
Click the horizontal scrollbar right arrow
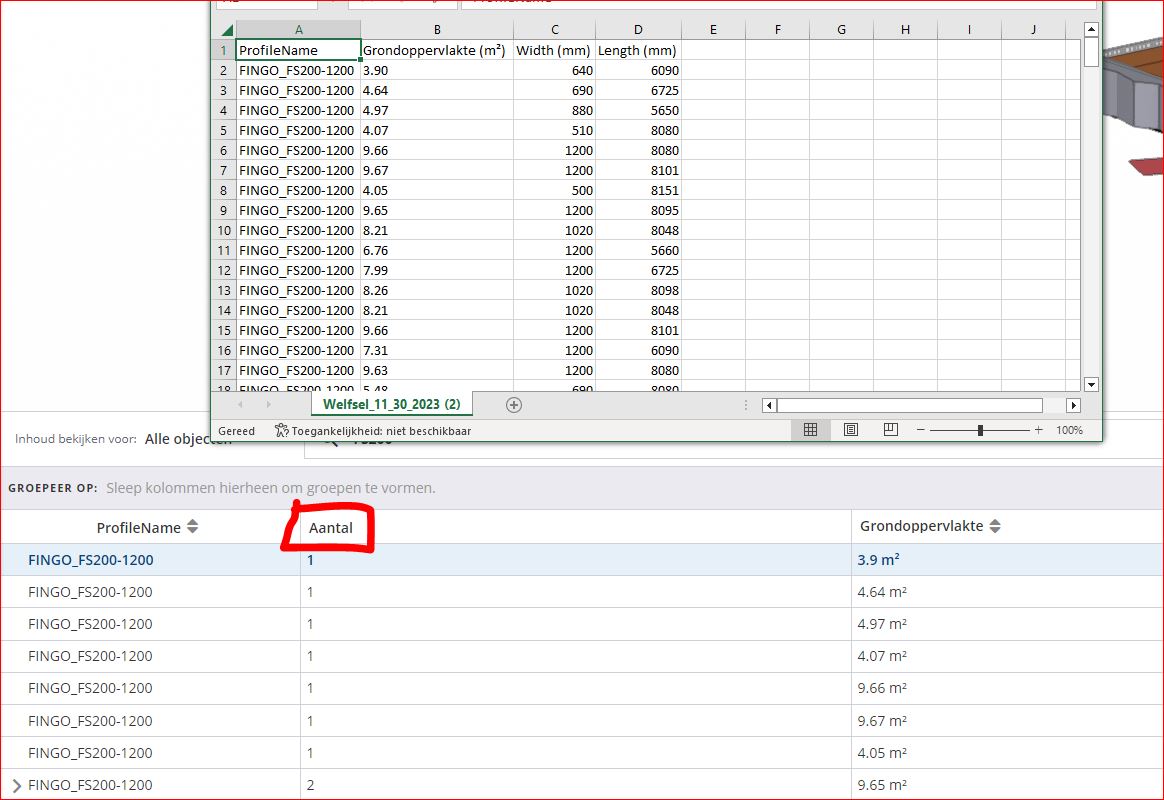[1072, 404]
